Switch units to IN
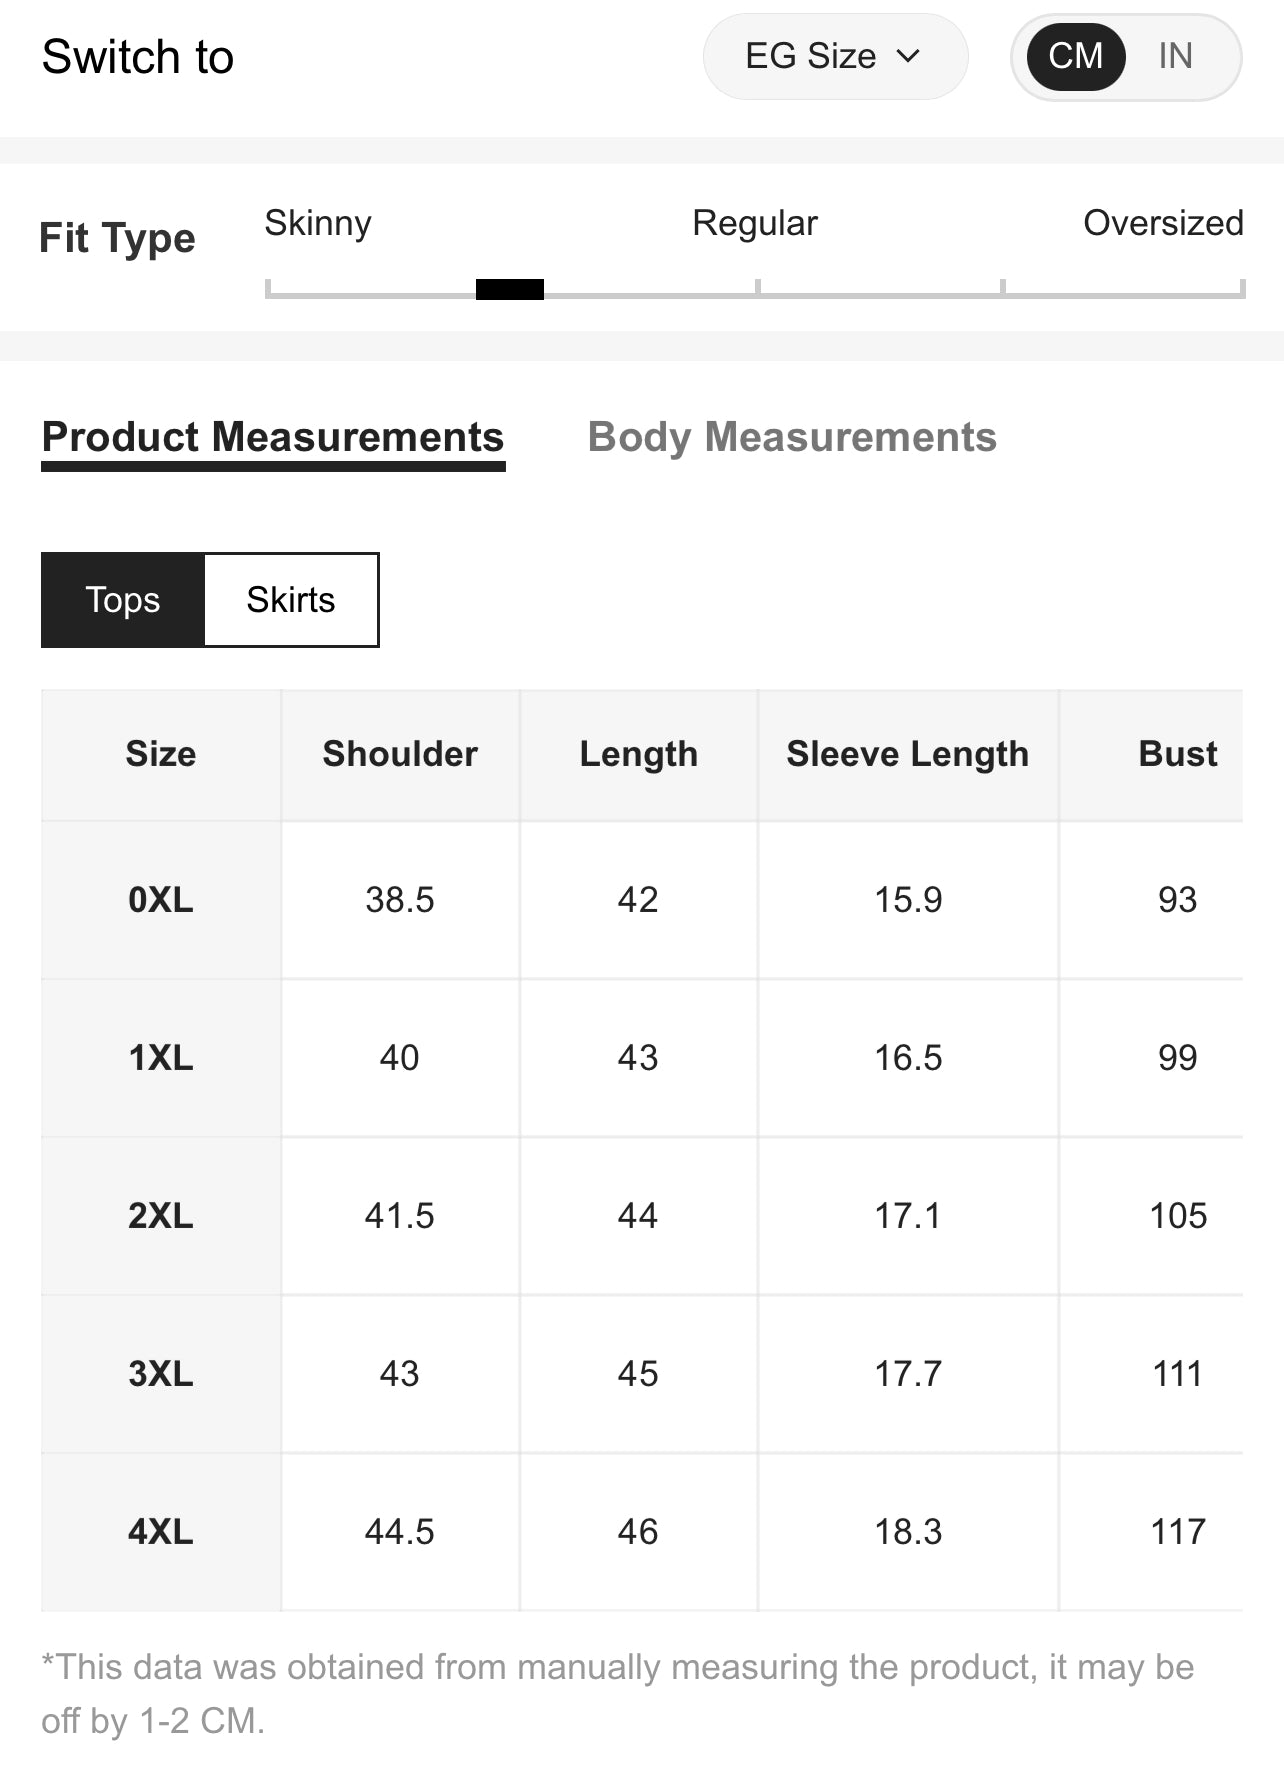The height and width of the screenshot is (1778, 1284). pos(1175,57)
